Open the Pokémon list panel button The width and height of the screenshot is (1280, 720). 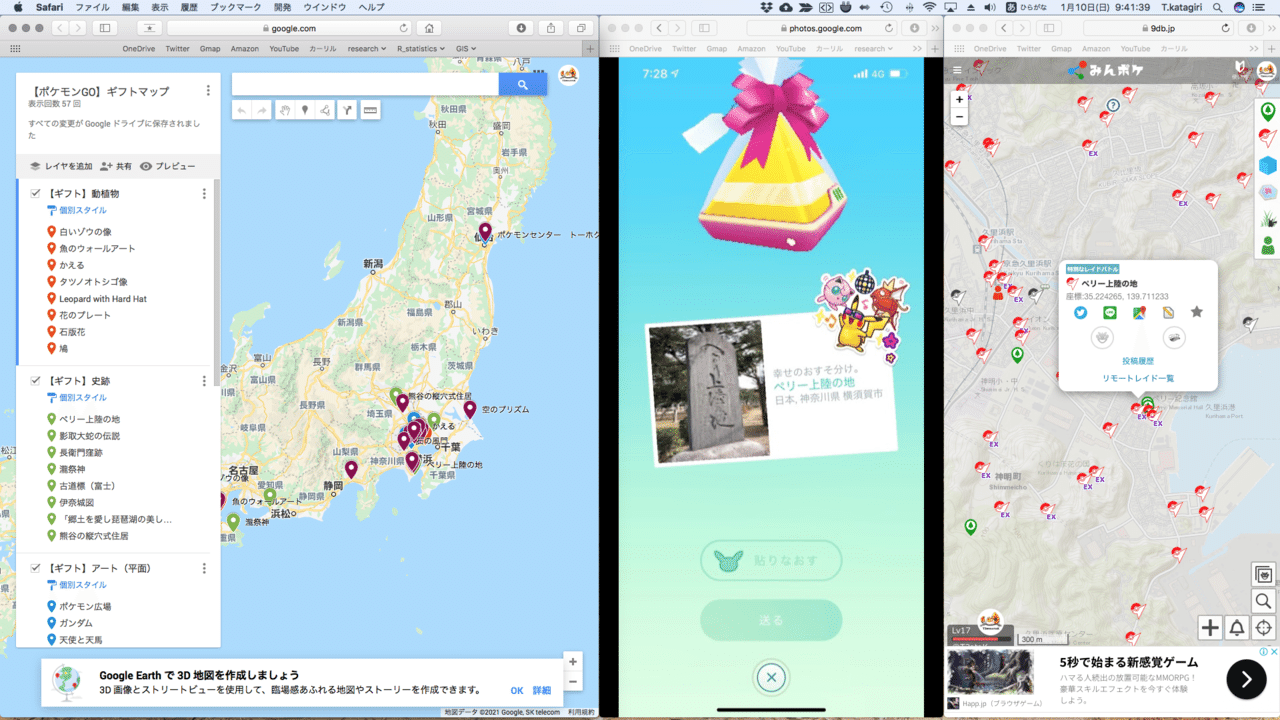(x=1263, y=575)
